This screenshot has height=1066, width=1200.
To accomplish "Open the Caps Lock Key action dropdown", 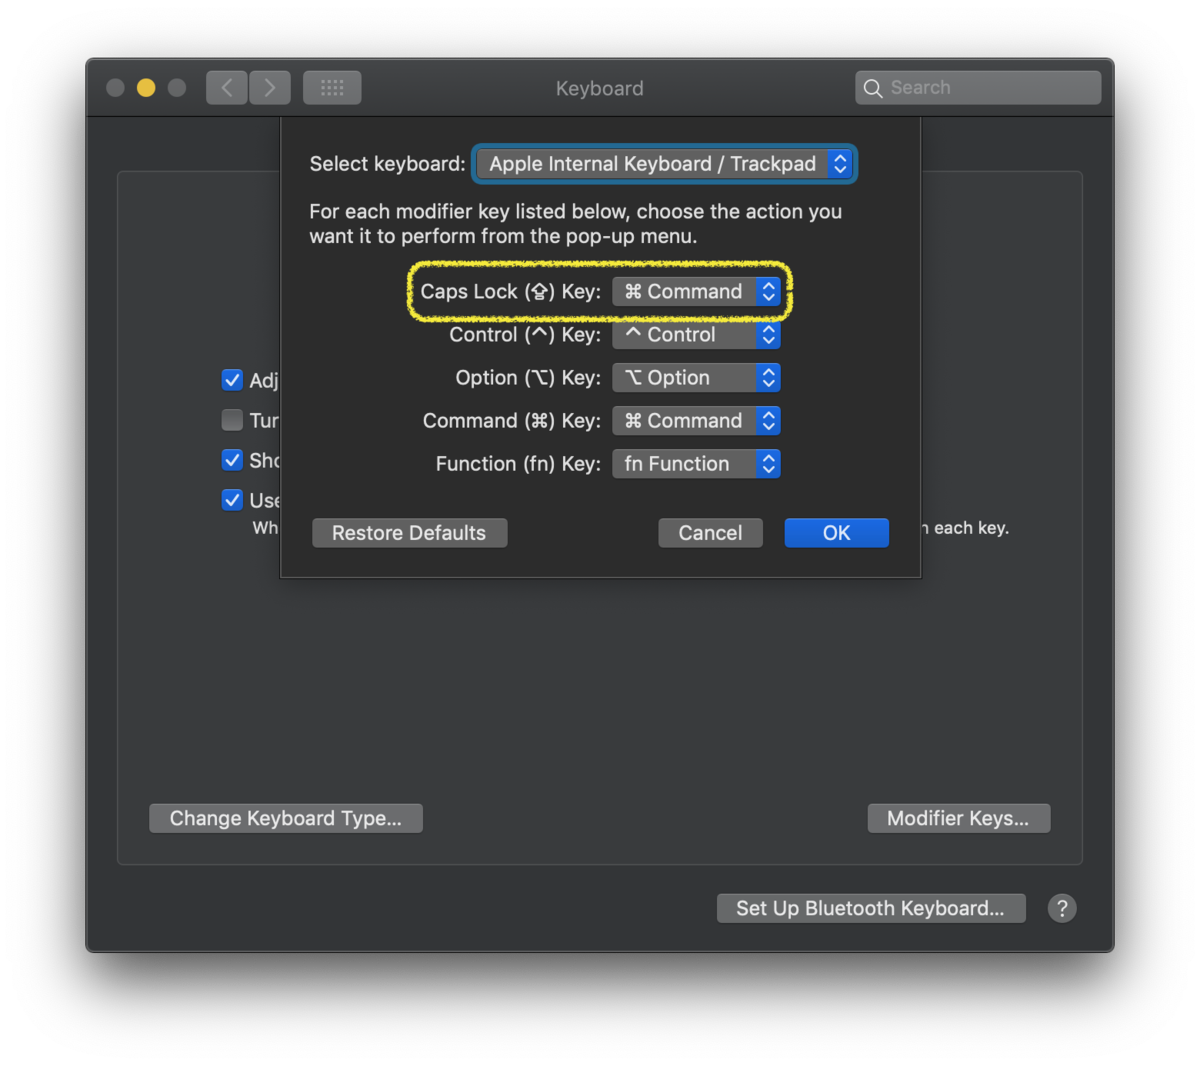I will pyautogui.click(x=696, y=291).
